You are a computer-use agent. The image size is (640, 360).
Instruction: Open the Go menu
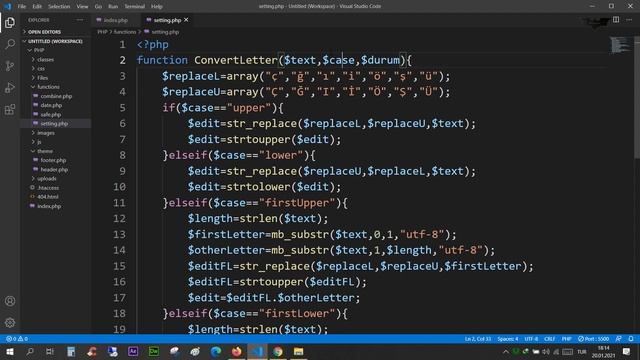click(98, 7)
